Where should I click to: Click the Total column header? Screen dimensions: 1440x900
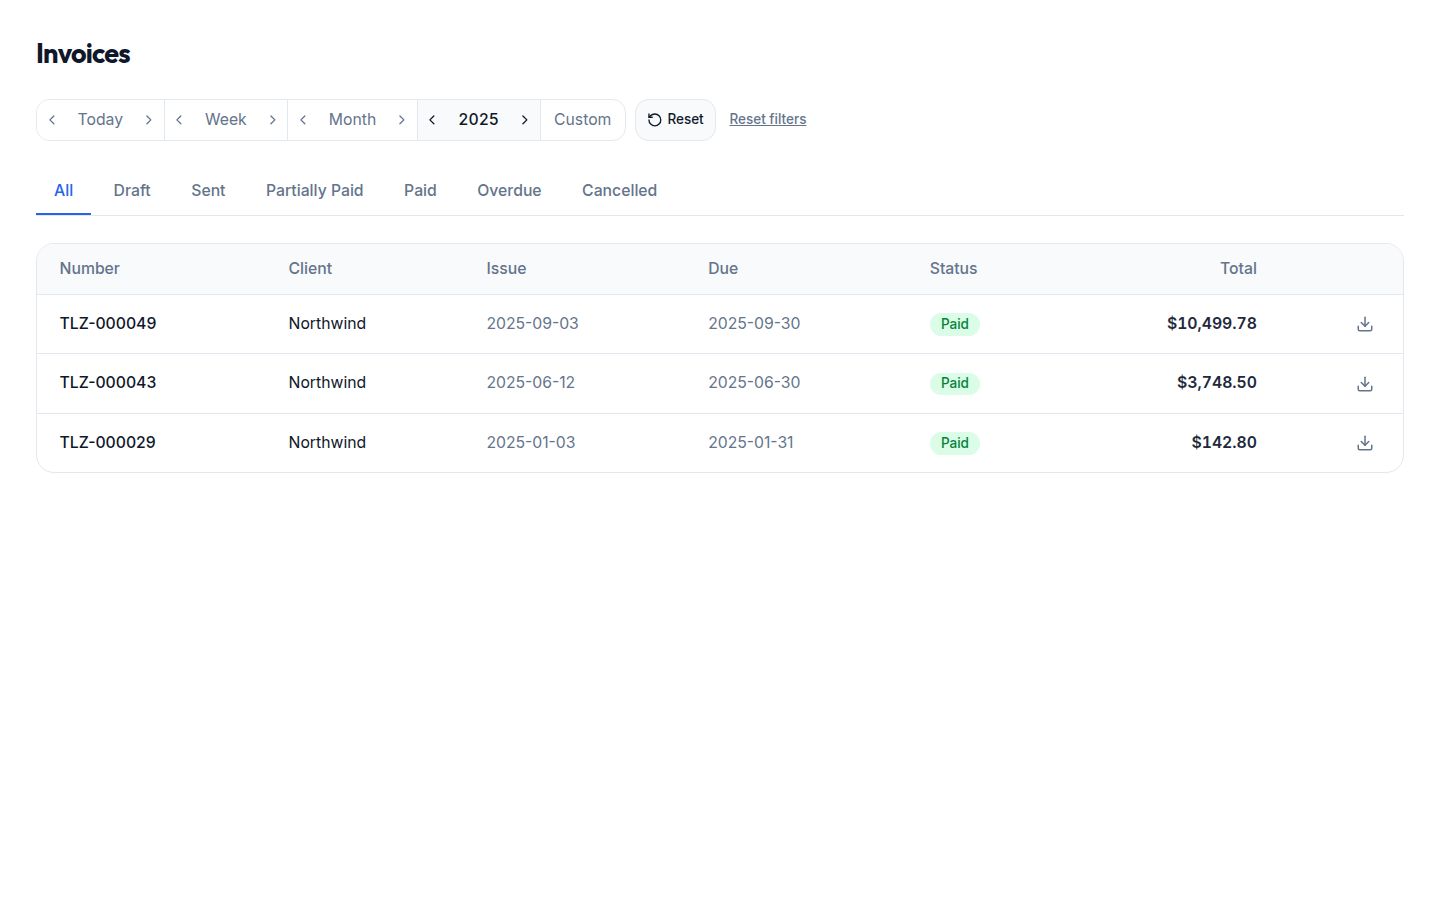1238,269
